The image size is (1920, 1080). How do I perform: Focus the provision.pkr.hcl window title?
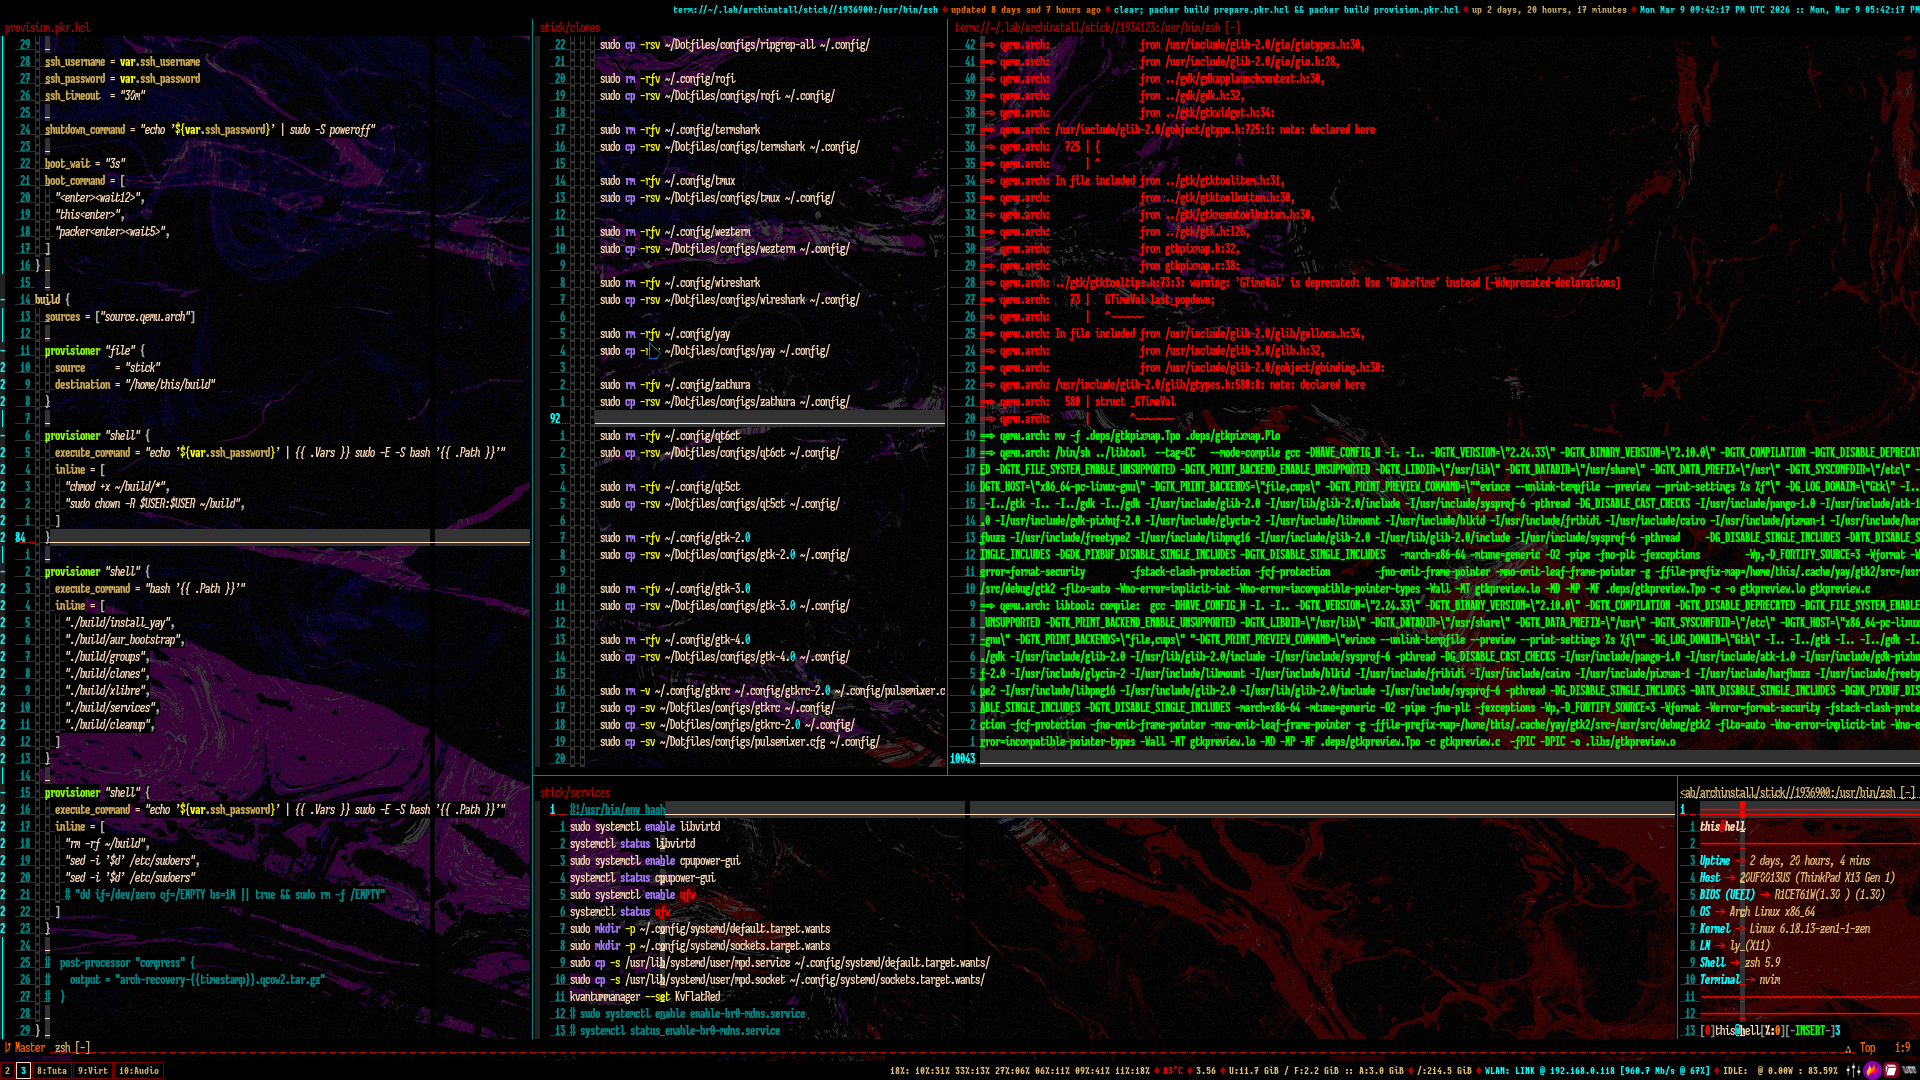[x=47, y=27]
